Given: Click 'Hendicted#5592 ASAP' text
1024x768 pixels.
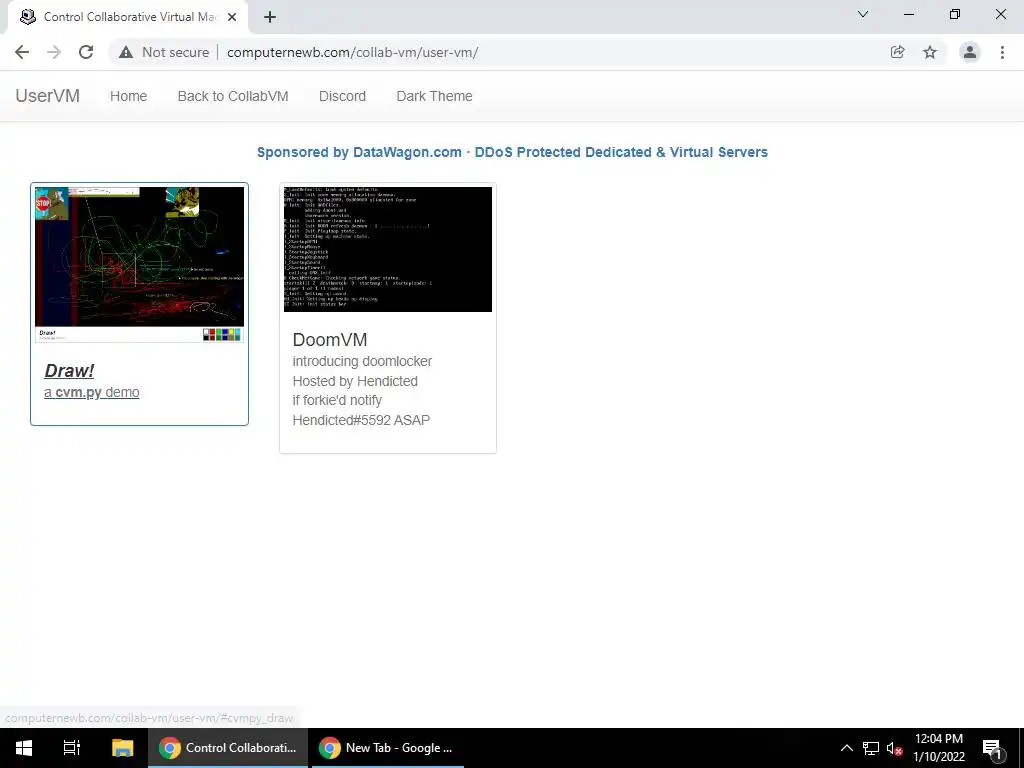Looking at the screenshot, I should click(361, 420).
